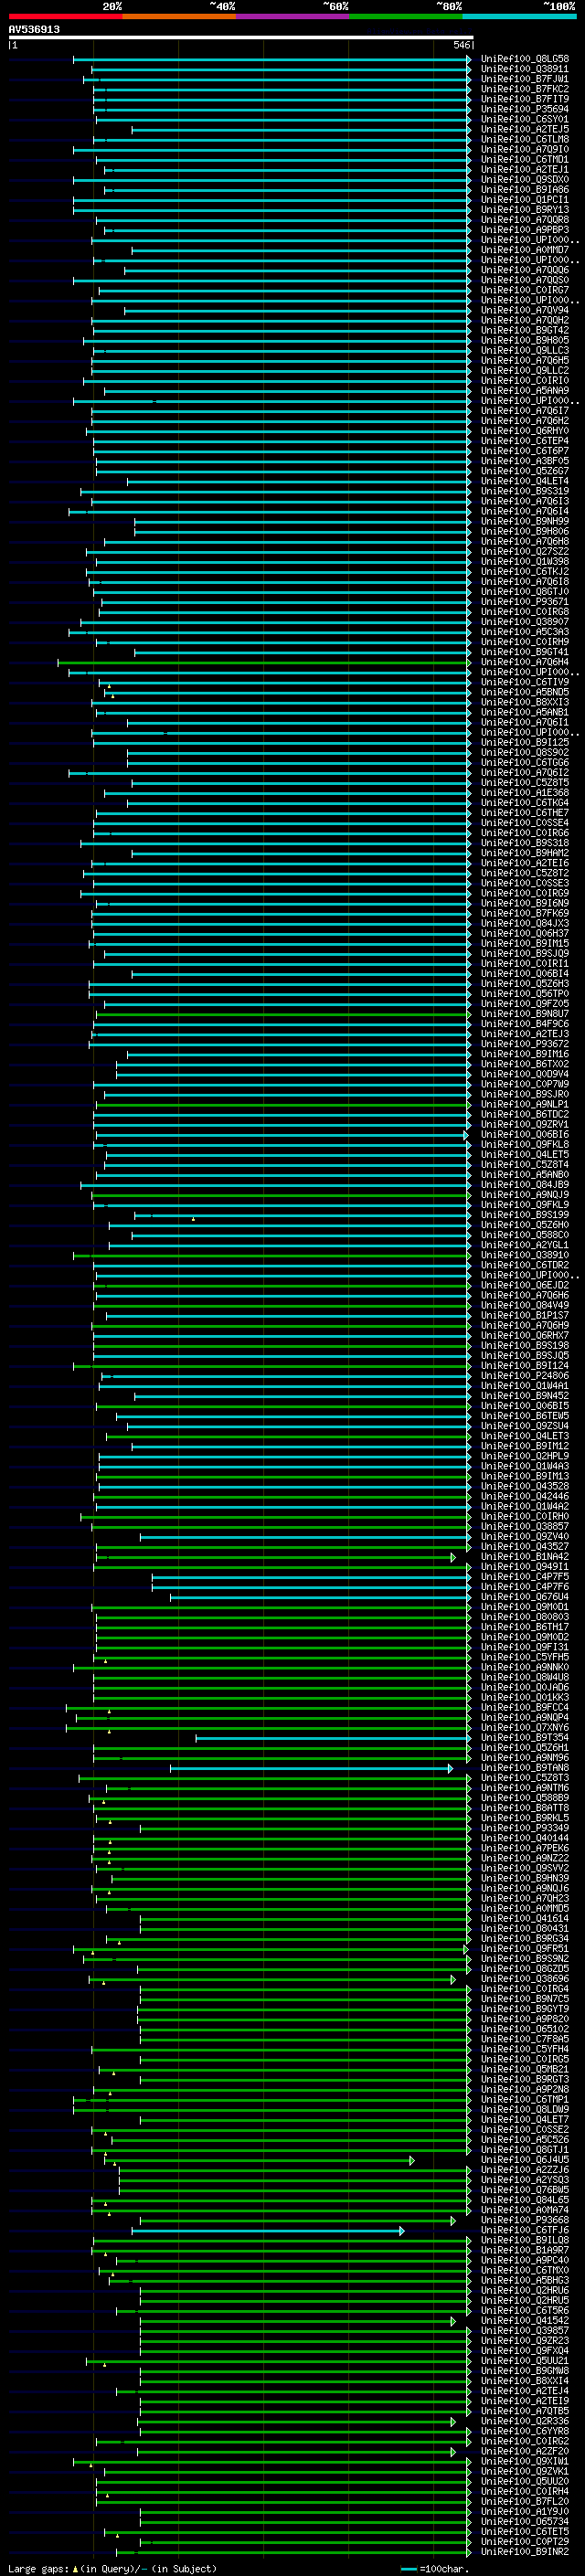Select the query label AV536913
The image size is (585, 2576).
pyautogui.click(x=34, y=29)
